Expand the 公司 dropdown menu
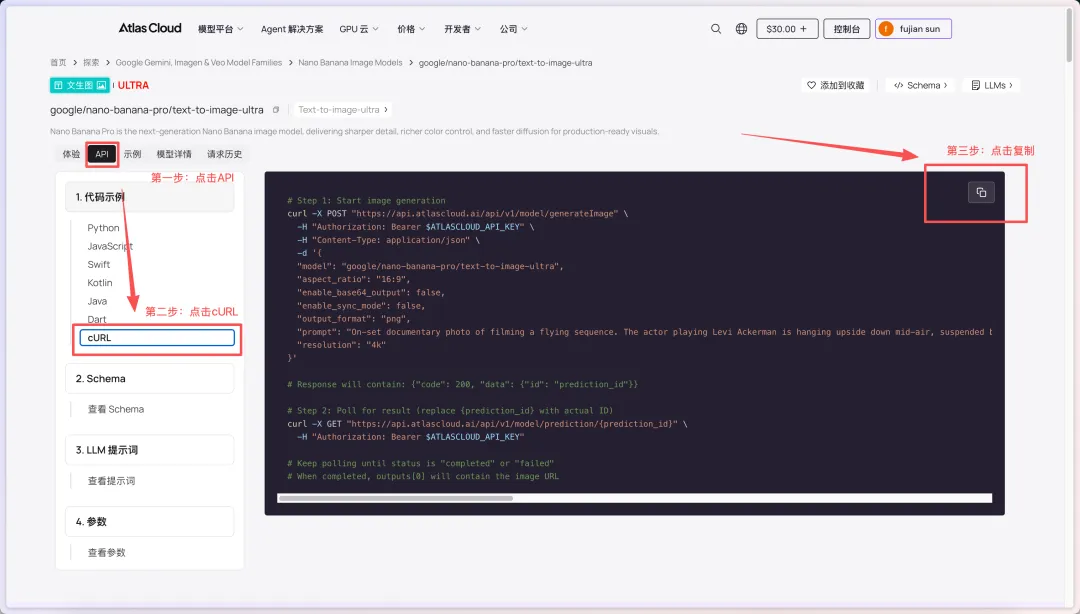 tap(514, 29)
